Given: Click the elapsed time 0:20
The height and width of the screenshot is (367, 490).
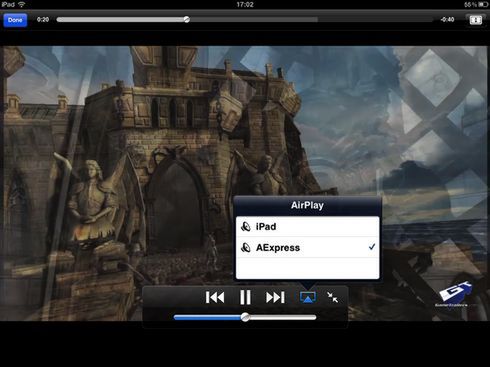Looking at the screenshot, I should (x=43, y=20).
